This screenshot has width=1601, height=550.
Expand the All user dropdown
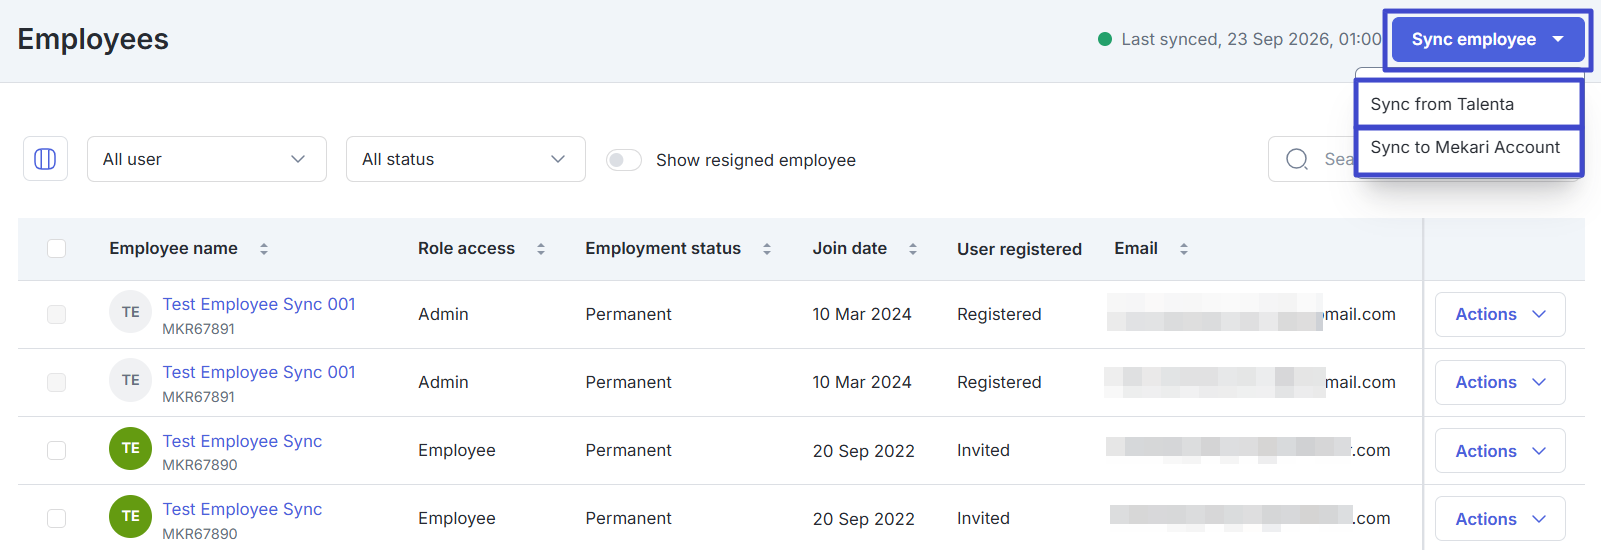pos(207,159)
